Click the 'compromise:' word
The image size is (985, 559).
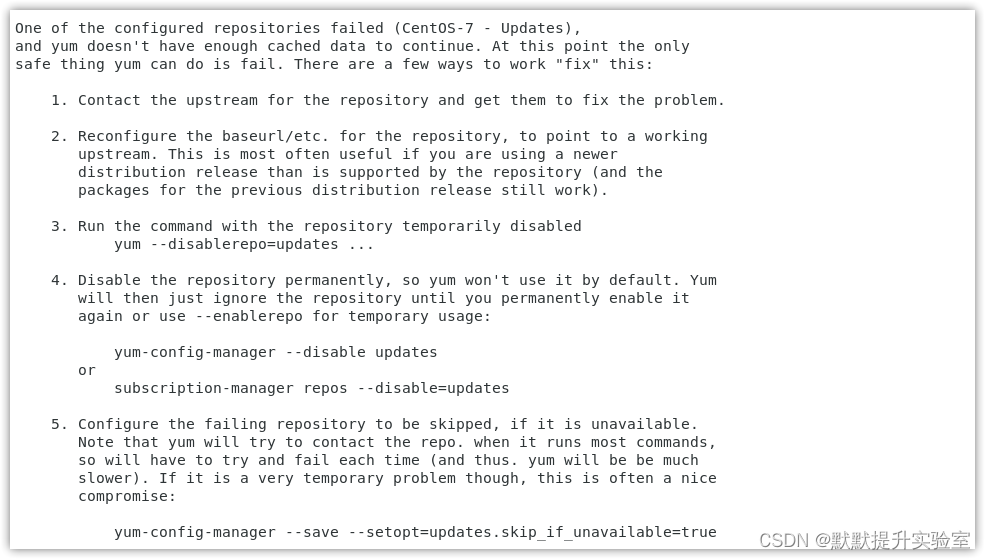(127, 496)
